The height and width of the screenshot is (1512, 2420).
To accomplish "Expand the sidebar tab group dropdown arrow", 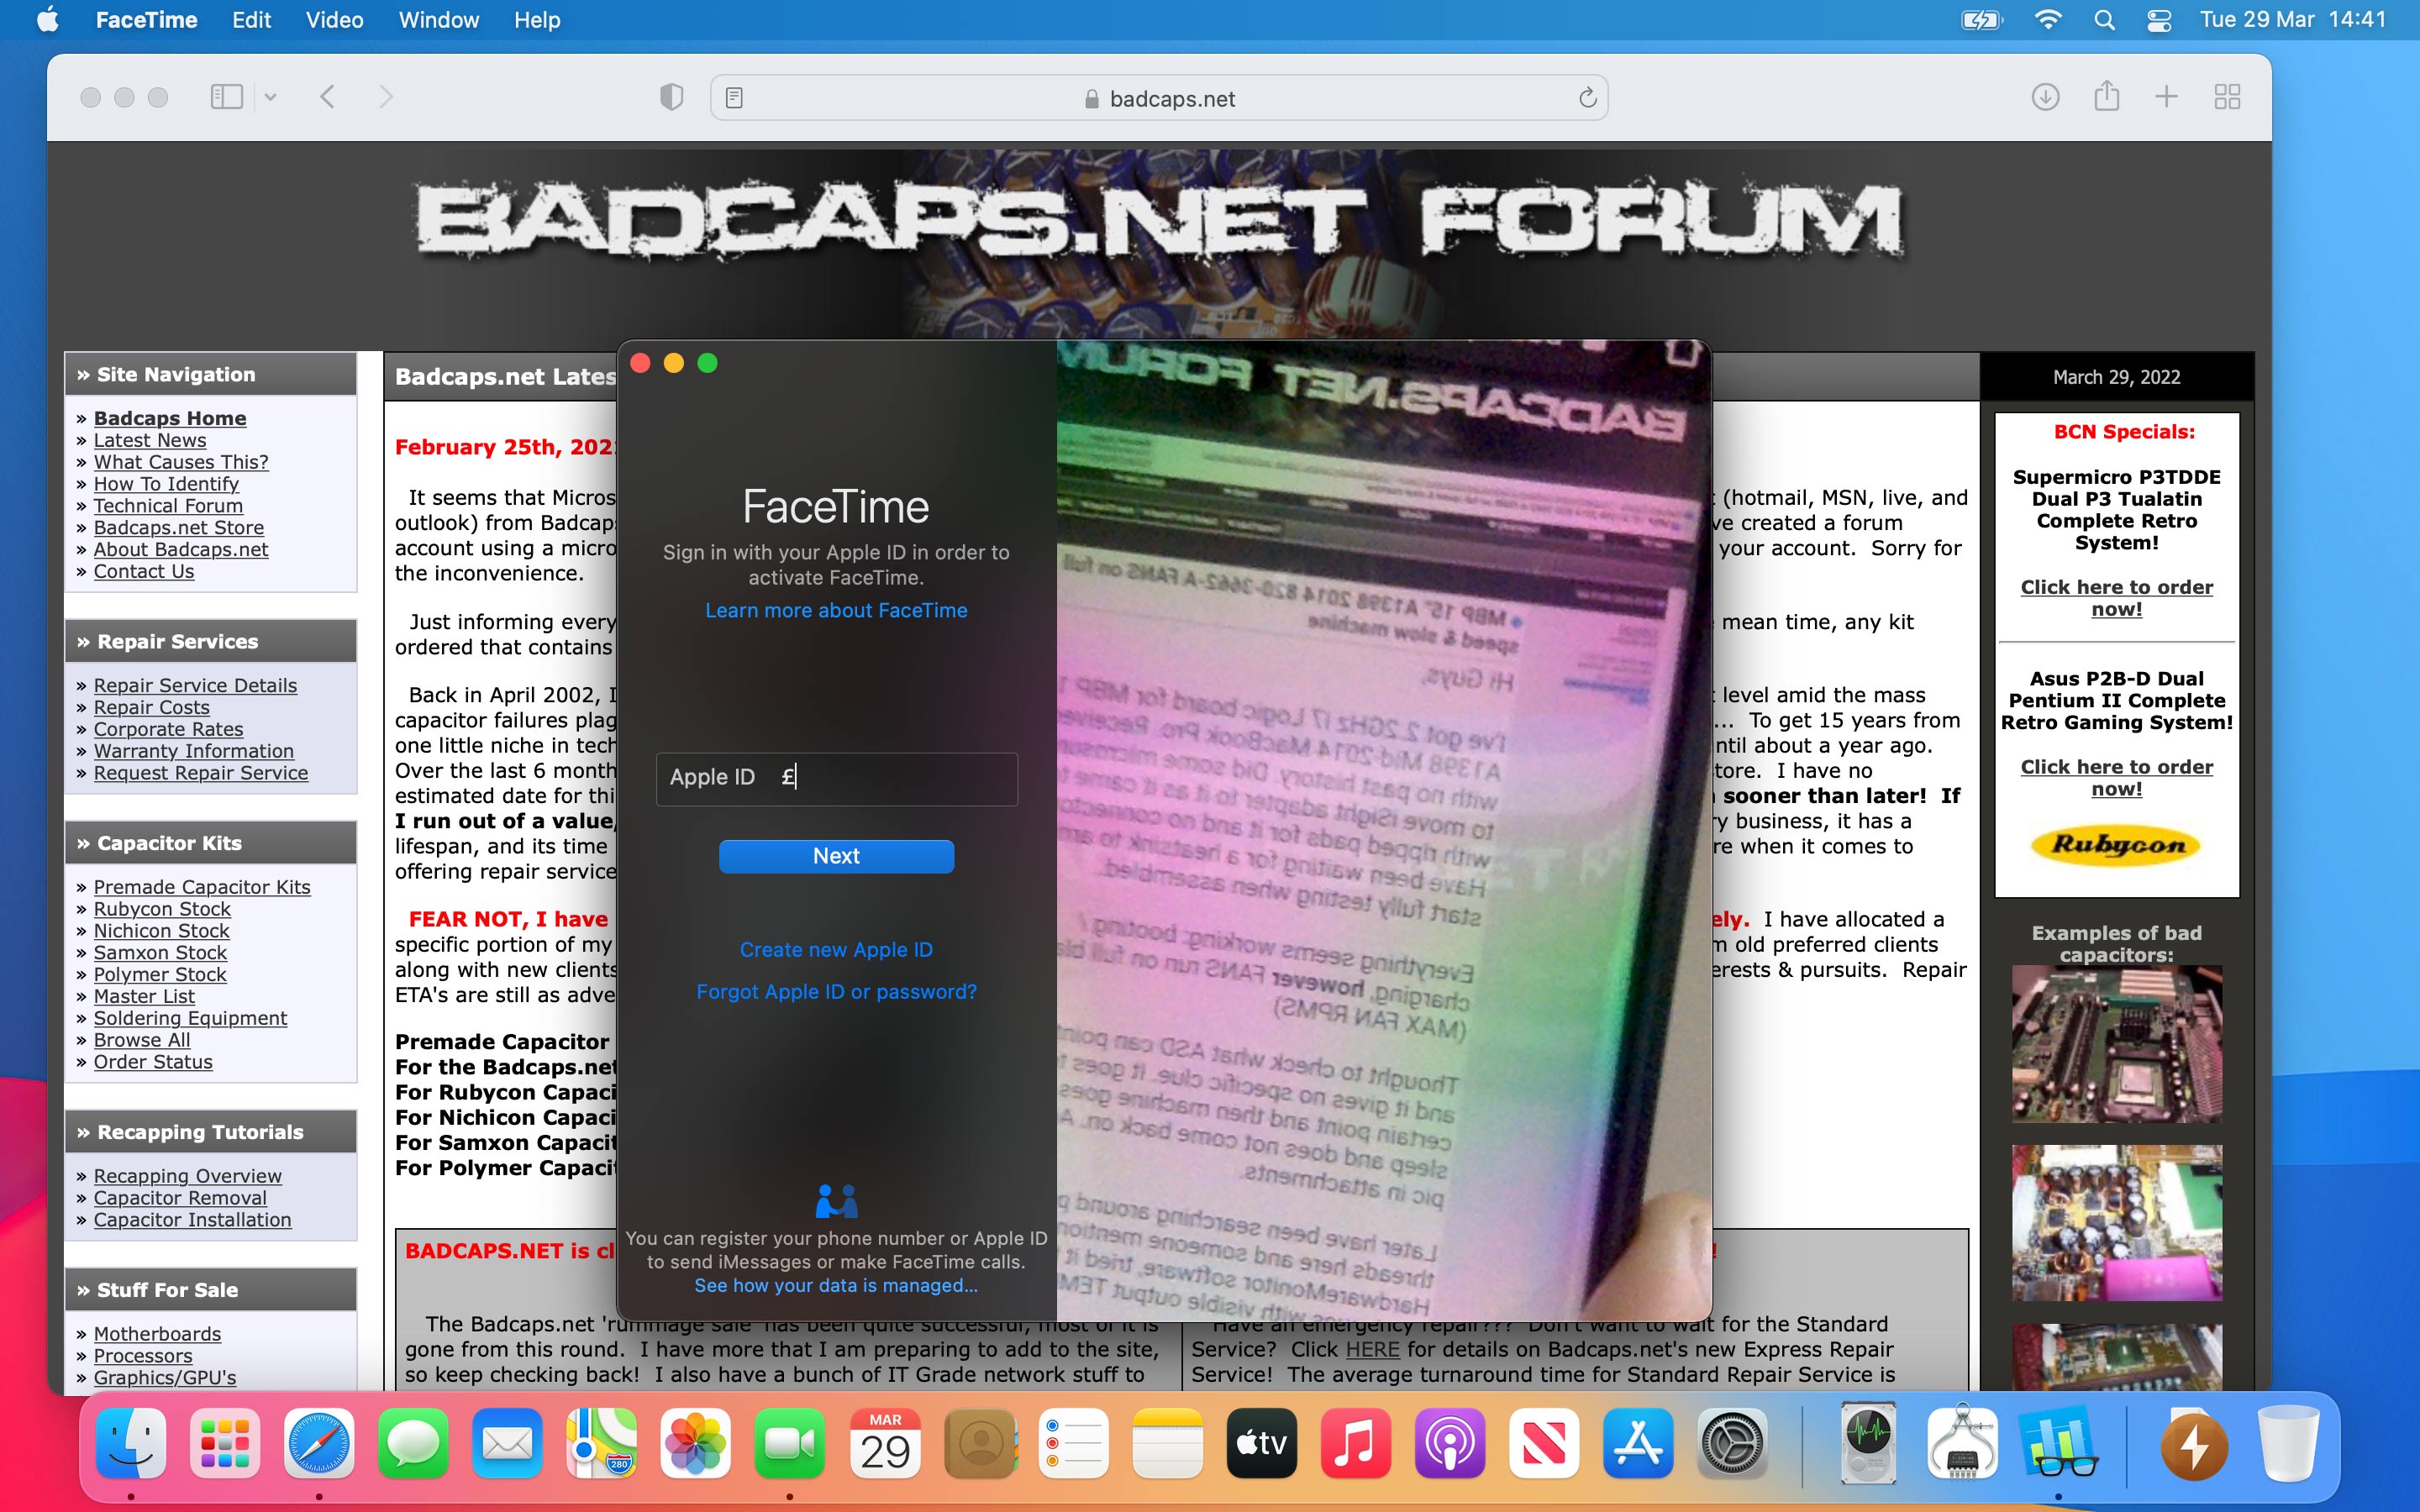I will point(270,97).
